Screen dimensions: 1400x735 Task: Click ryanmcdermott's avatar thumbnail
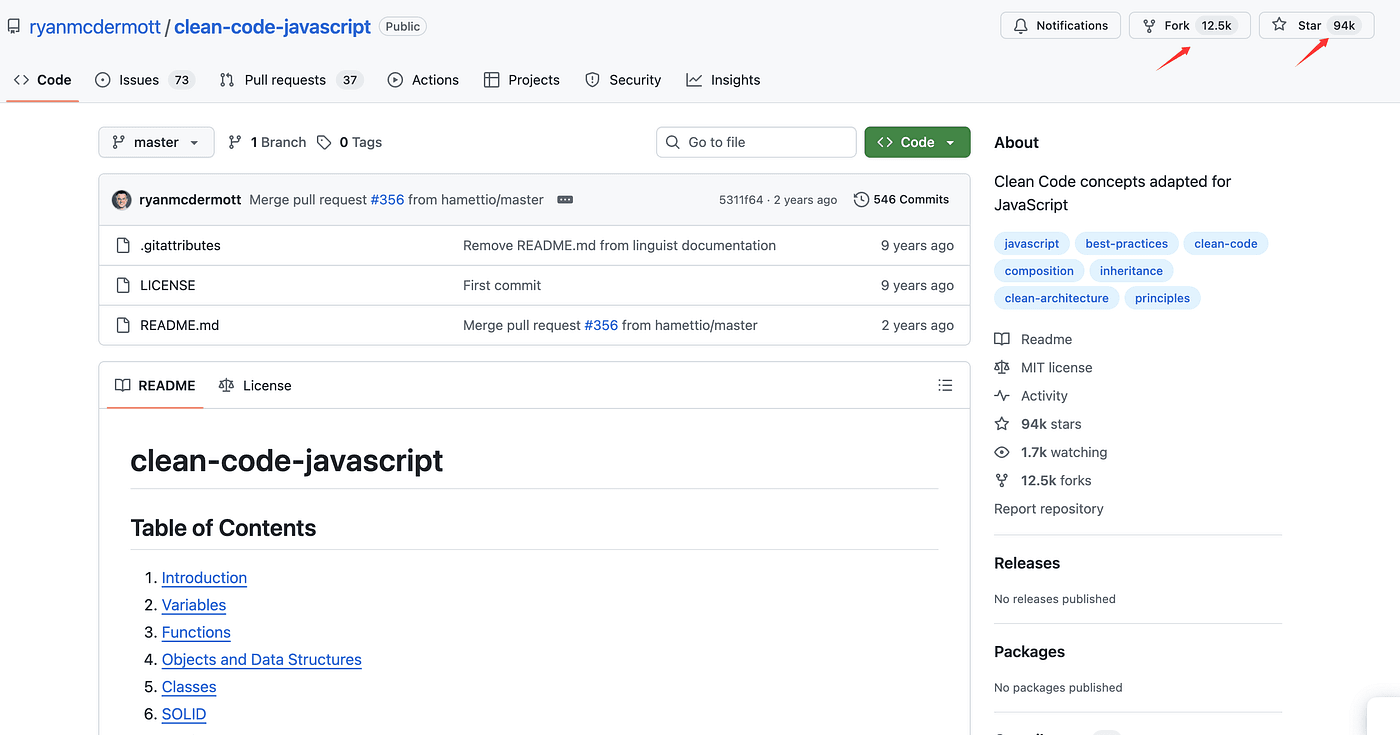[122, 200]
